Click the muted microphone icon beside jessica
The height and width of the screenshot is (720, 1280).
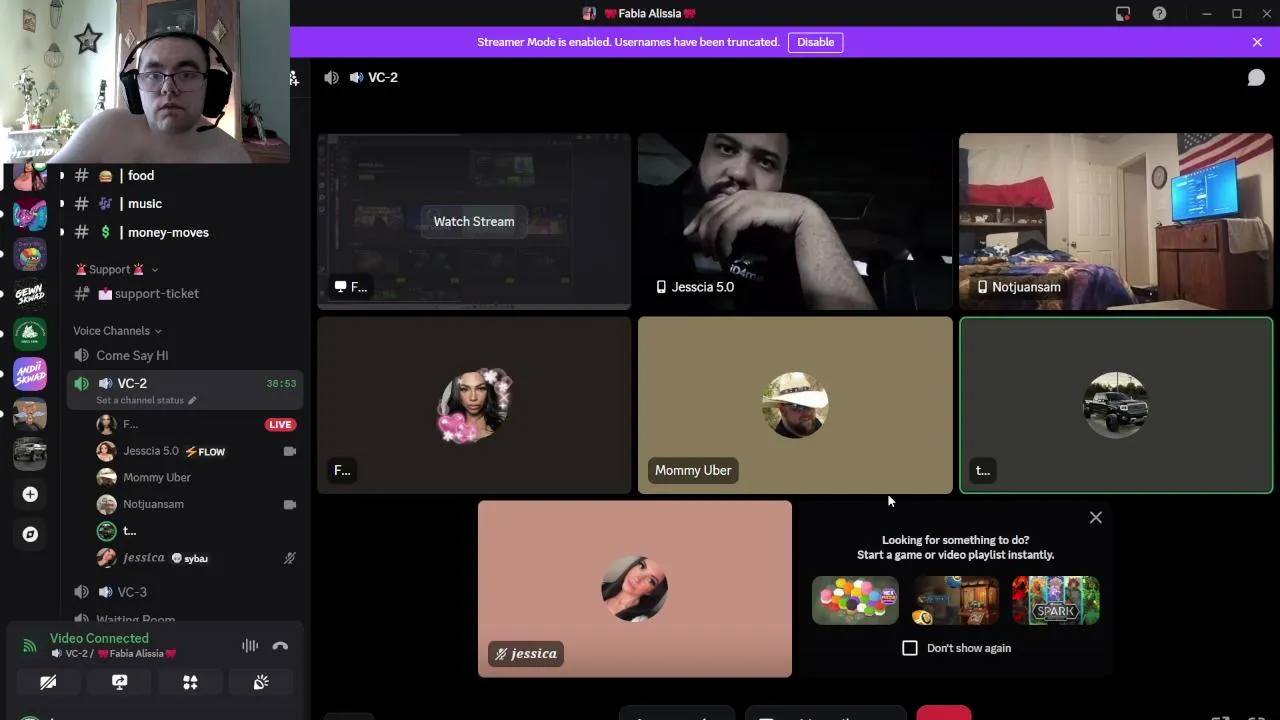coord(290,558)
